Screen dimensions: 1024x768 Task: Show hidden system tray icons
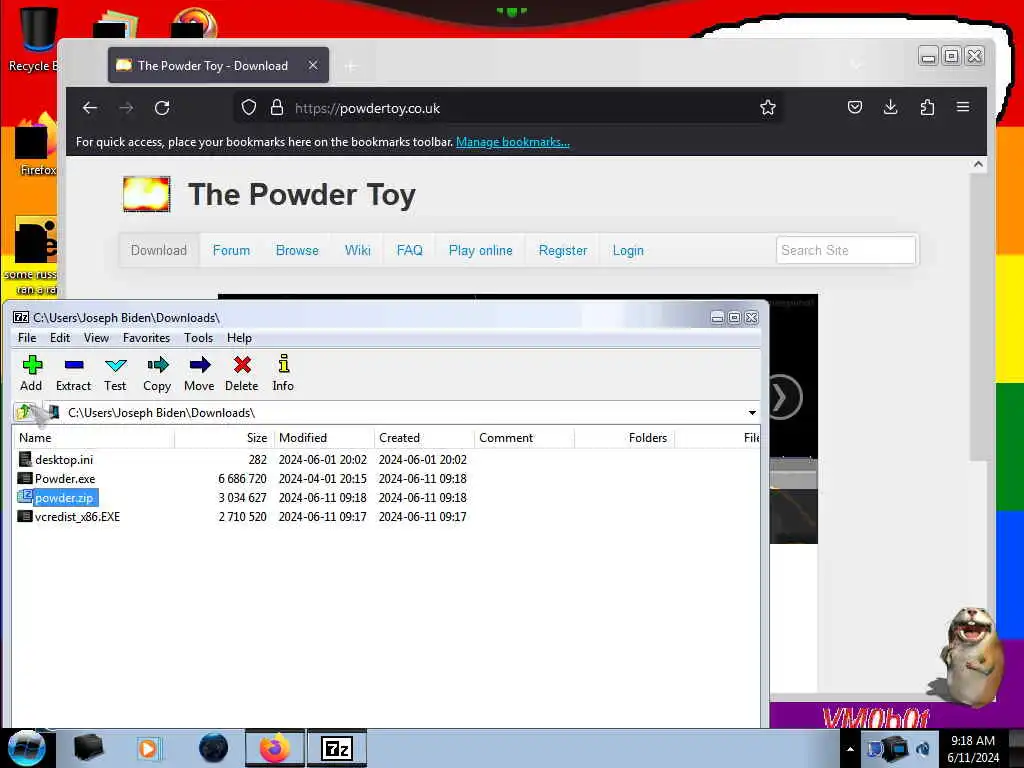[x=850, y=749]
